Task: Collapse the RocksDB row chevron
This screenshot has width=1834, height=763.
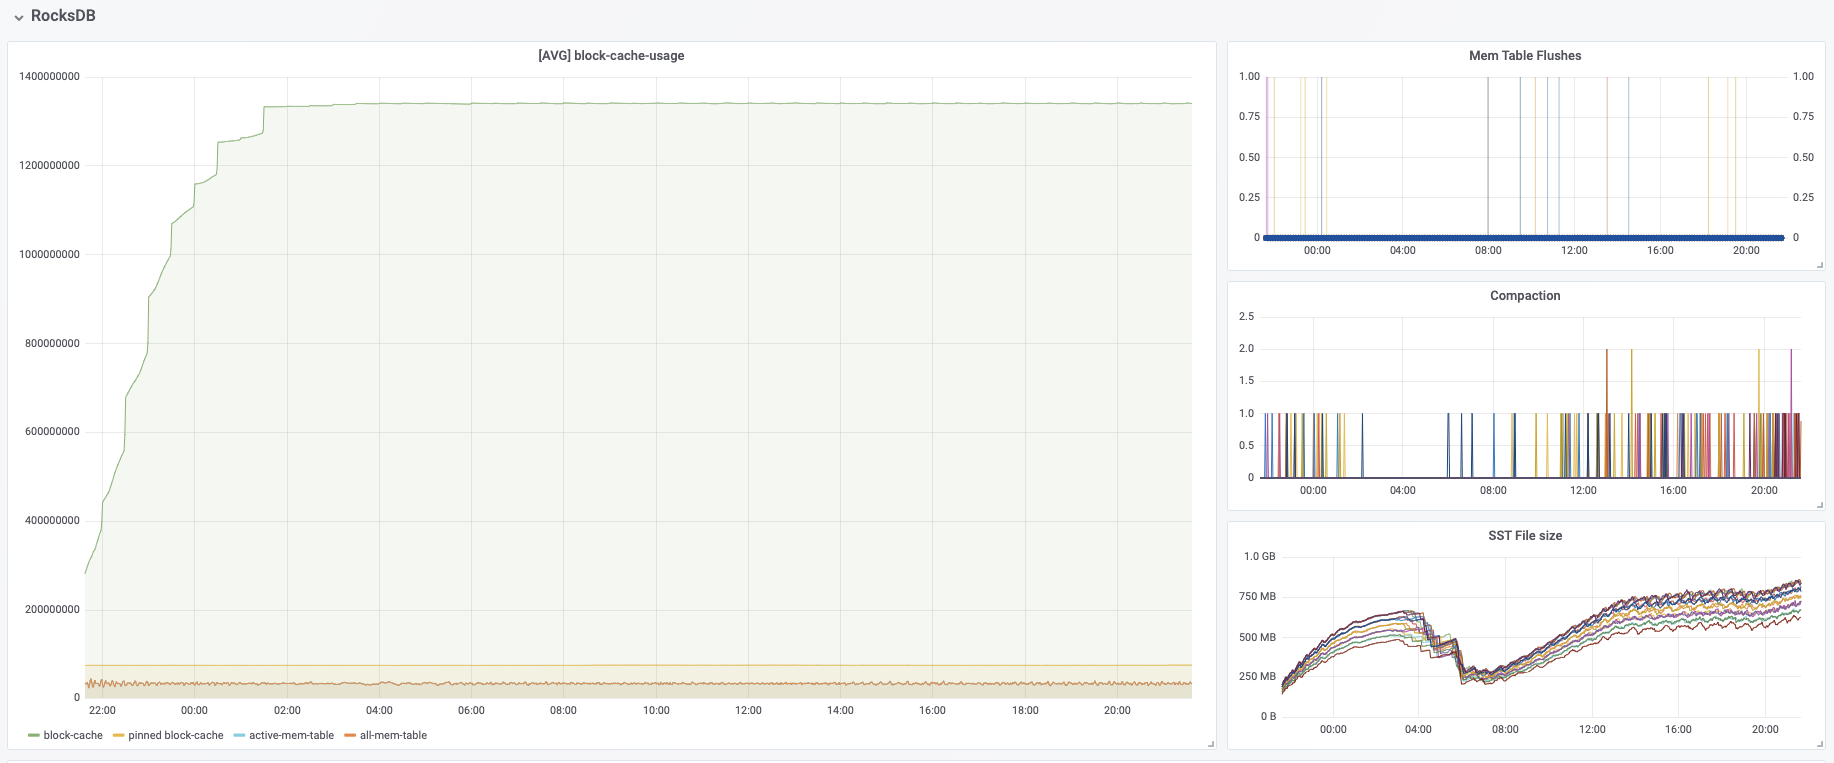Action: 18,17
